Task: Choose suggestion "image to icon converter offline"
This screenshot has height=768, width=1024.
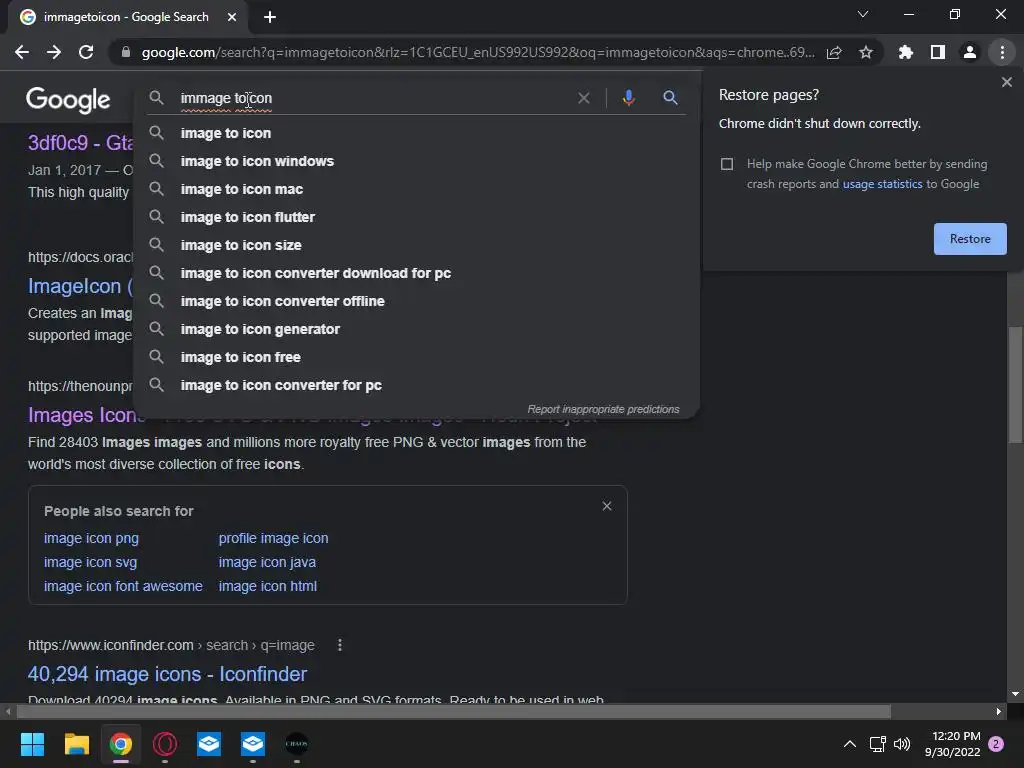Action: [416, 302]
